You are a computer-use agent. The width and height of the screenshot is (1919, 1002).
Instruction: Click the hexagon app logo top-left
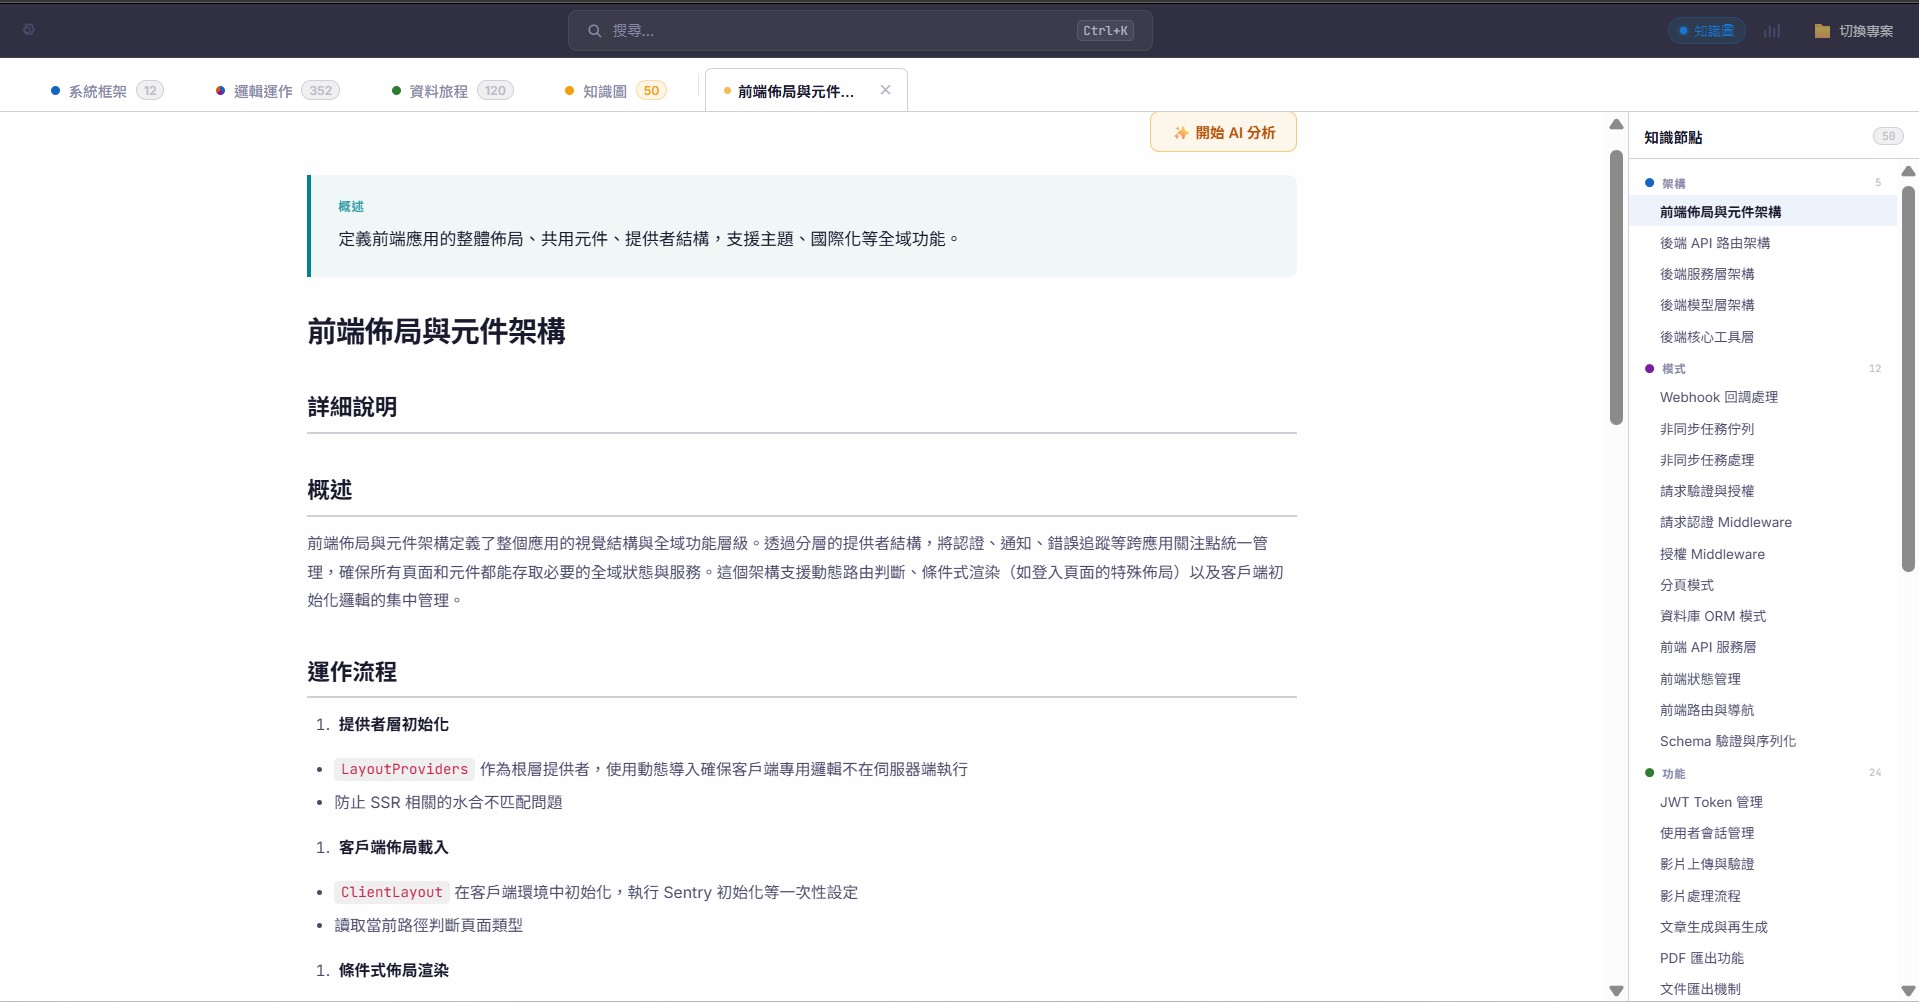point(29,30)
